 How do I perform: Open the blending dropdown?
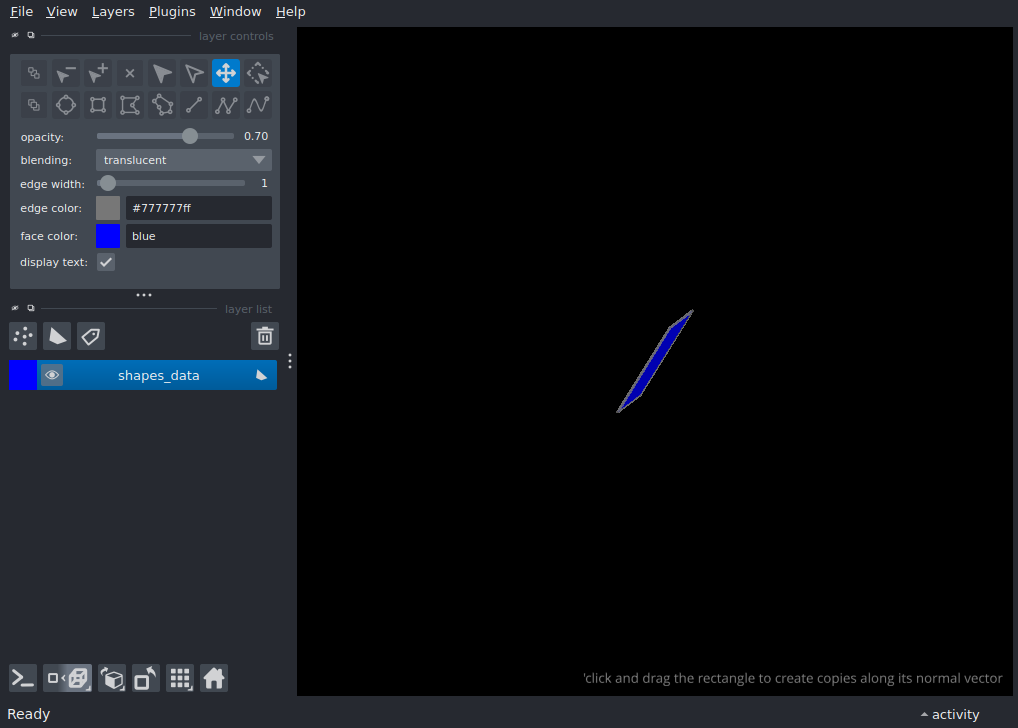pos(183,159)
